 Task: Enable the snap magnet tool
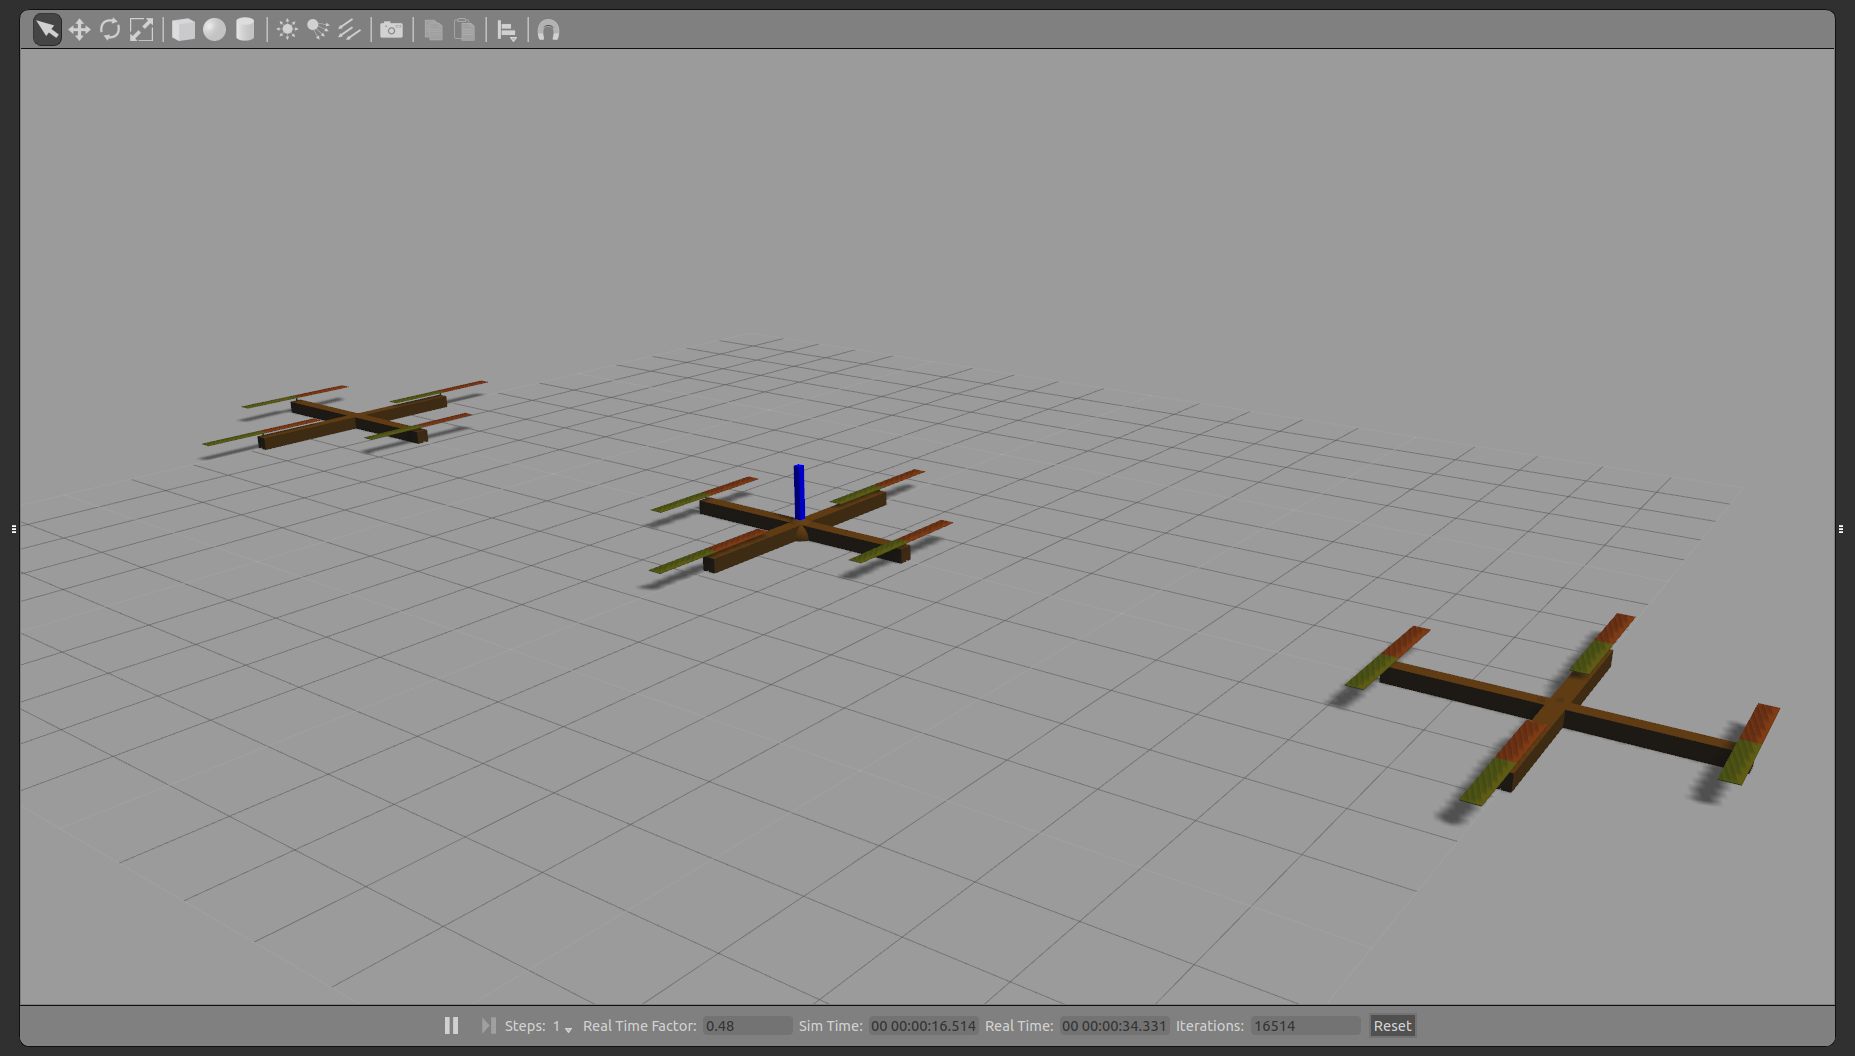point(548,30)
